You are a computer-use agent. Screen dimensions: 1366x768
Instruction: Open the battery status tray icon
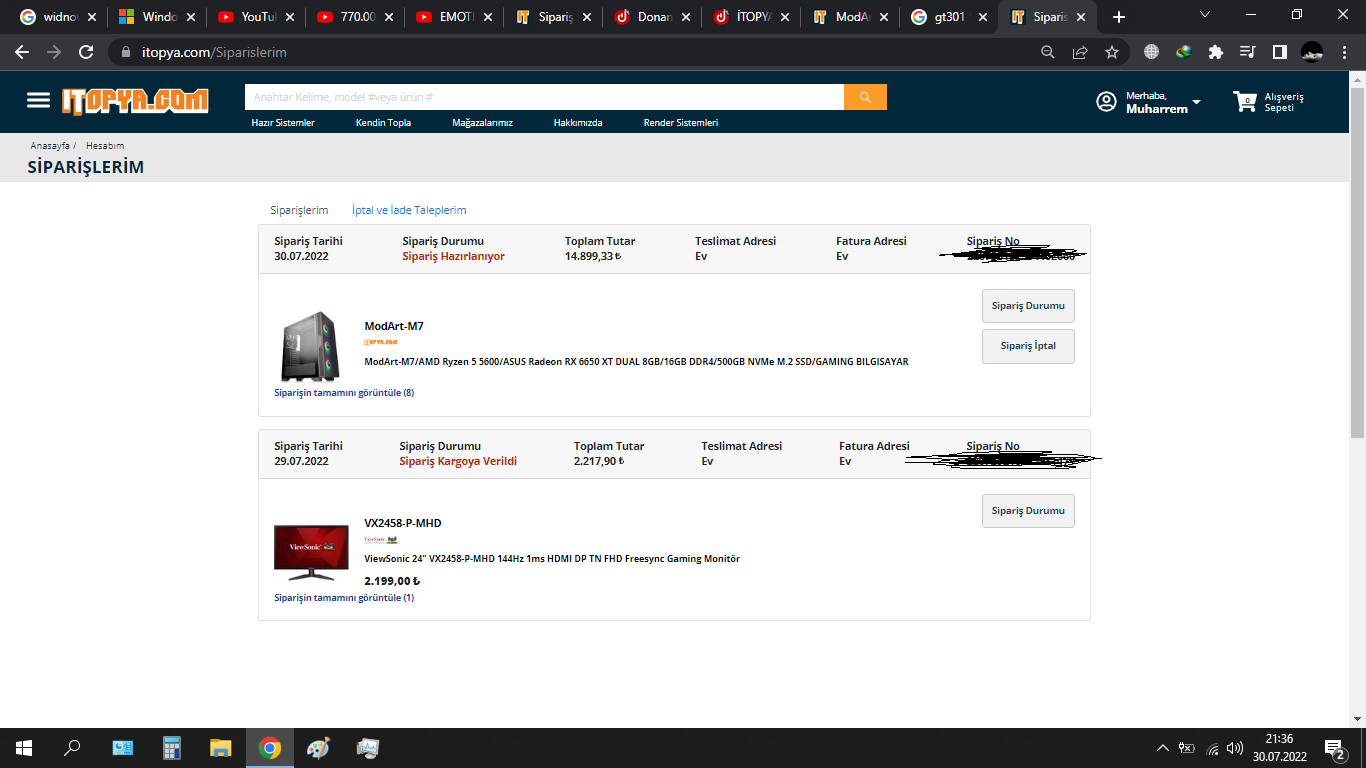pyautogui.click(x=1187, y=748)
